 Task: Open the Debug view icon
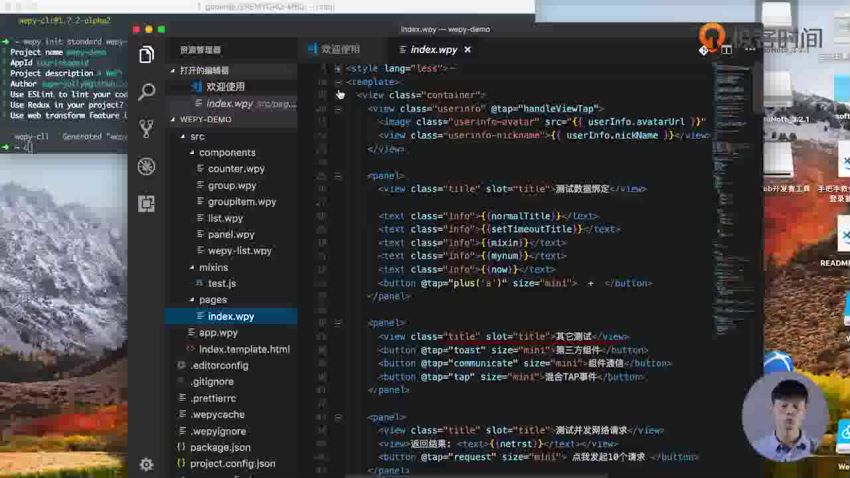pos(146,166)
